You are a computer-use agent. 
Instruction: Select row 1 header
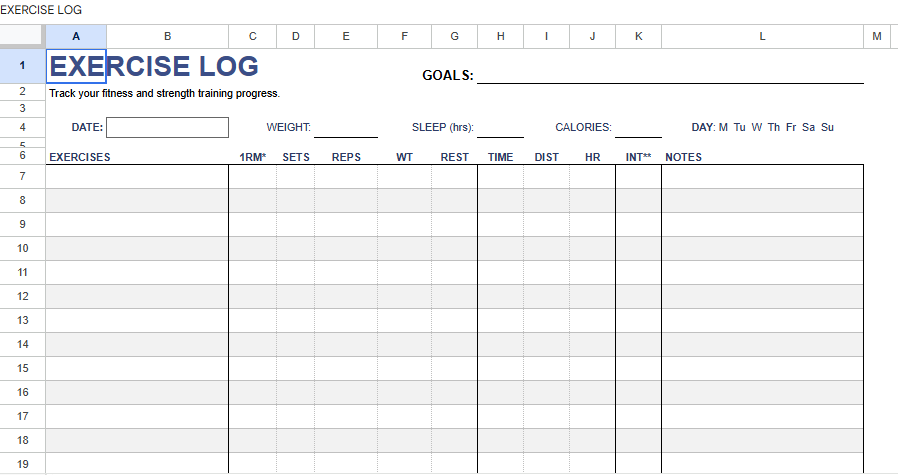[x=22, y=66]
